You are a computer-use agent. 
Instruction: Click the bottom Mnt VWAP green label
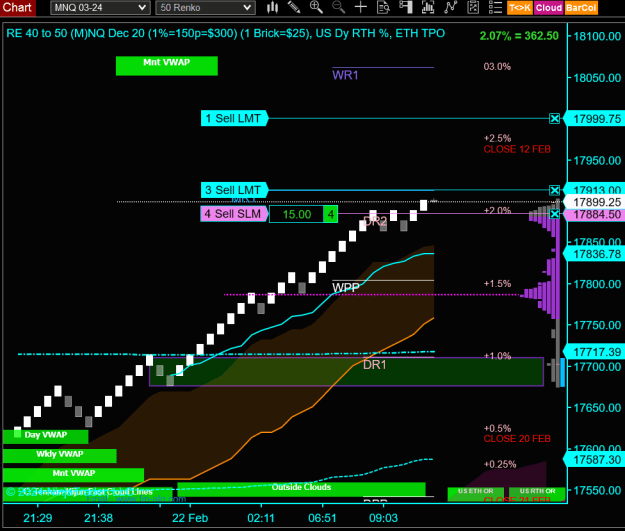74,475
